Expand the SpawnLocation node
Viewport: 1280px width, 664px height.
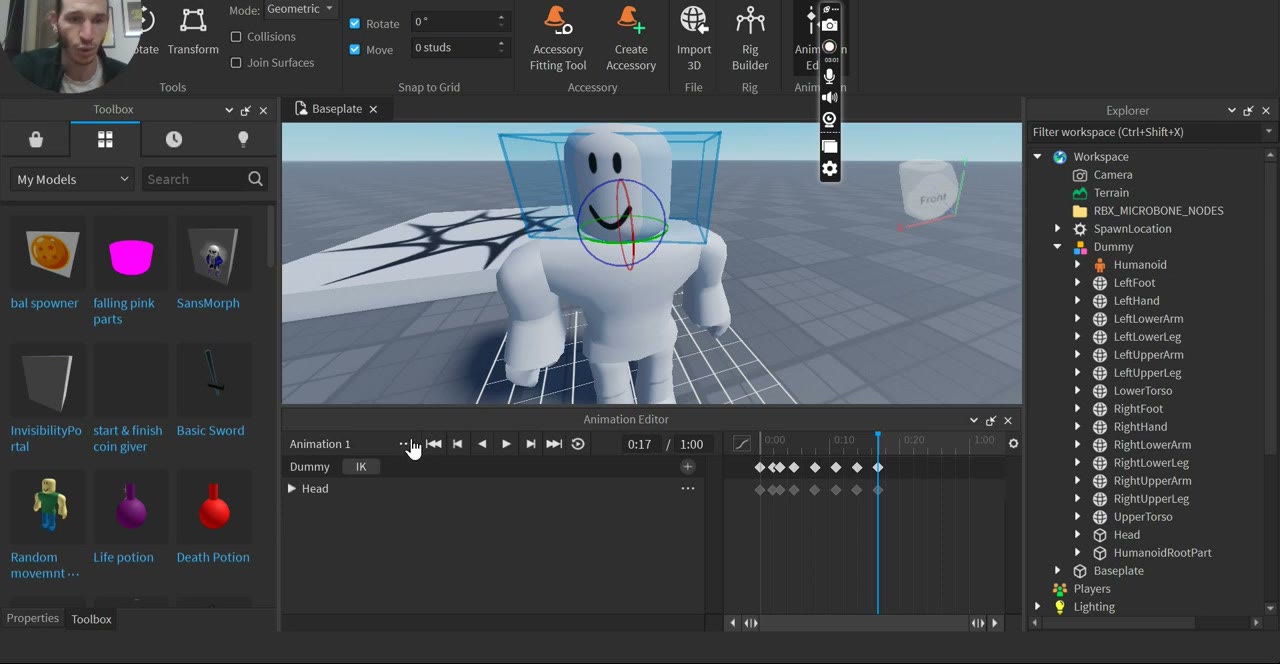(x=1058, y=229)
